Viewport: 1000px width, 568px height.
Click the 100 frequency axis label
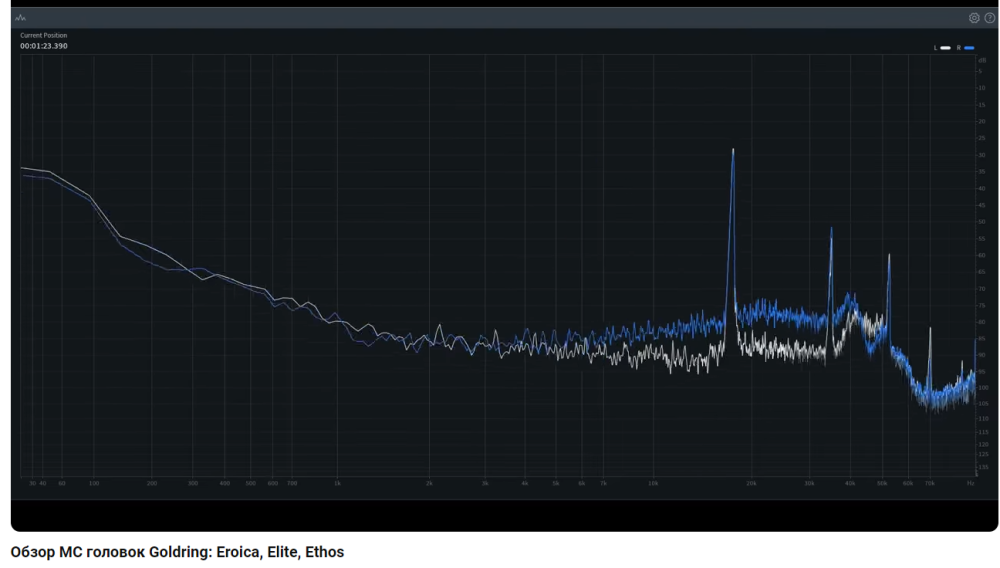click(93, 483)
